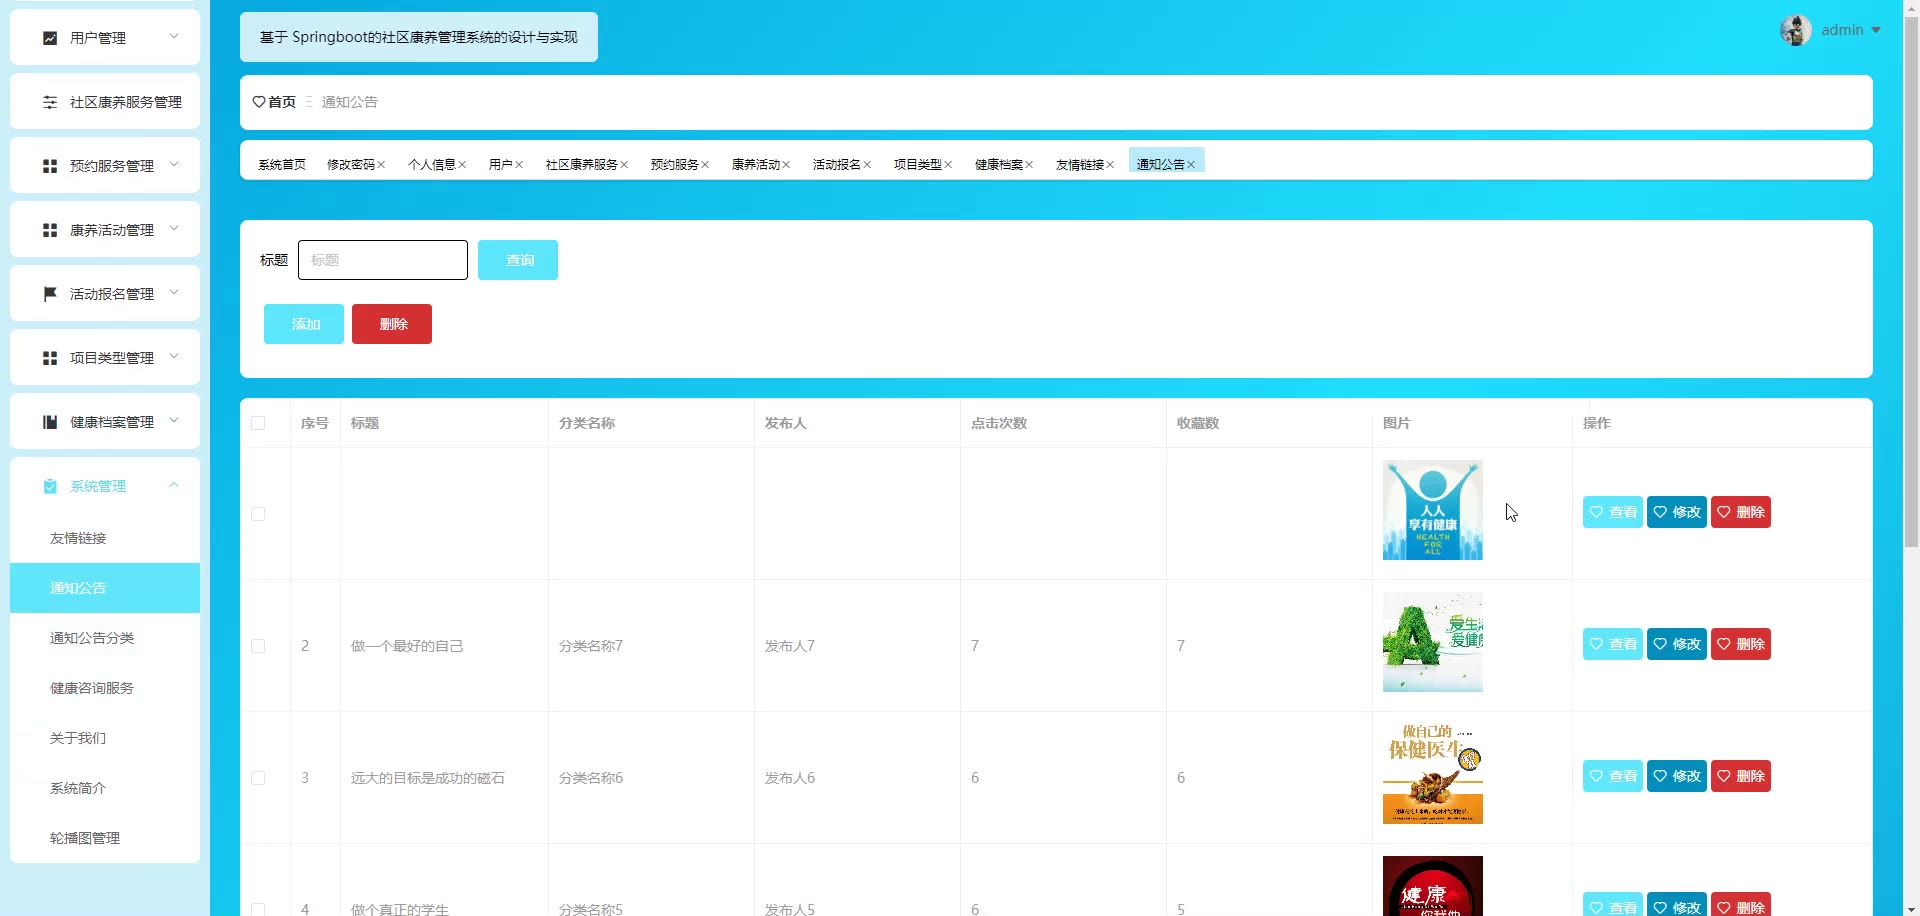Switch to the 系统首页 tab
The width and height of the screenshot is (1920, 916).
point(282,165)
